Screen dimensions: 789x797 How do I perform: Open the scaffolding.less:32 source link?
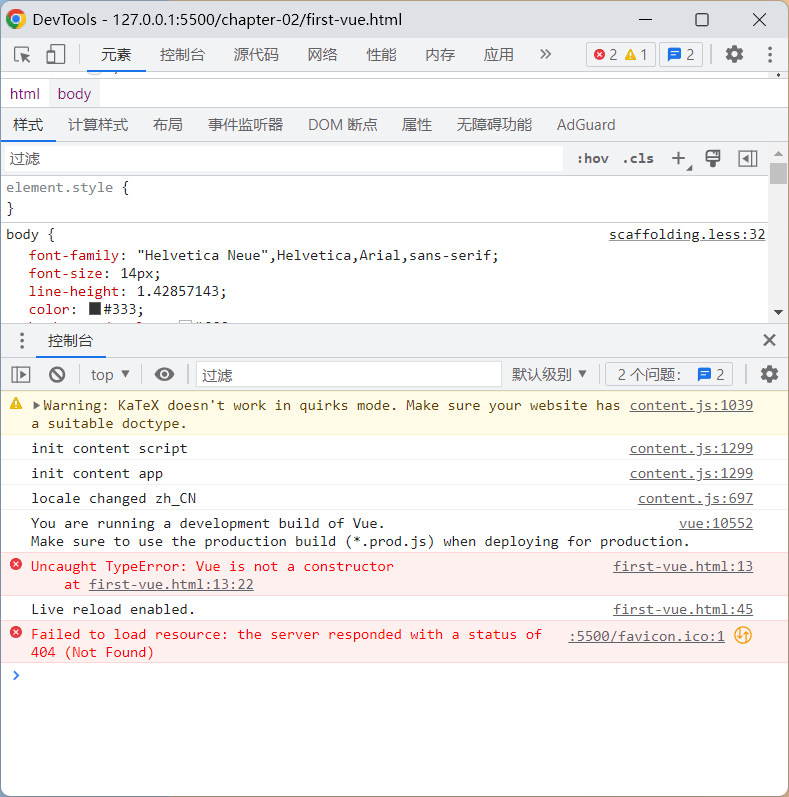coord(687,234)
